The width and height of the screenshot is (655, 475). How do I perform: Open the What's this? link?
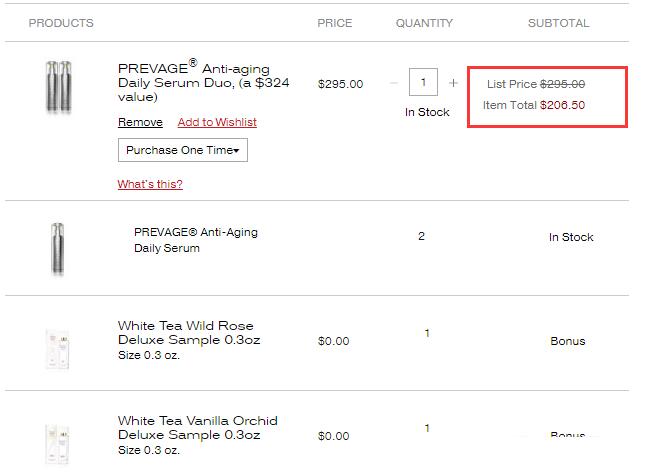click(x=150, y=184)
